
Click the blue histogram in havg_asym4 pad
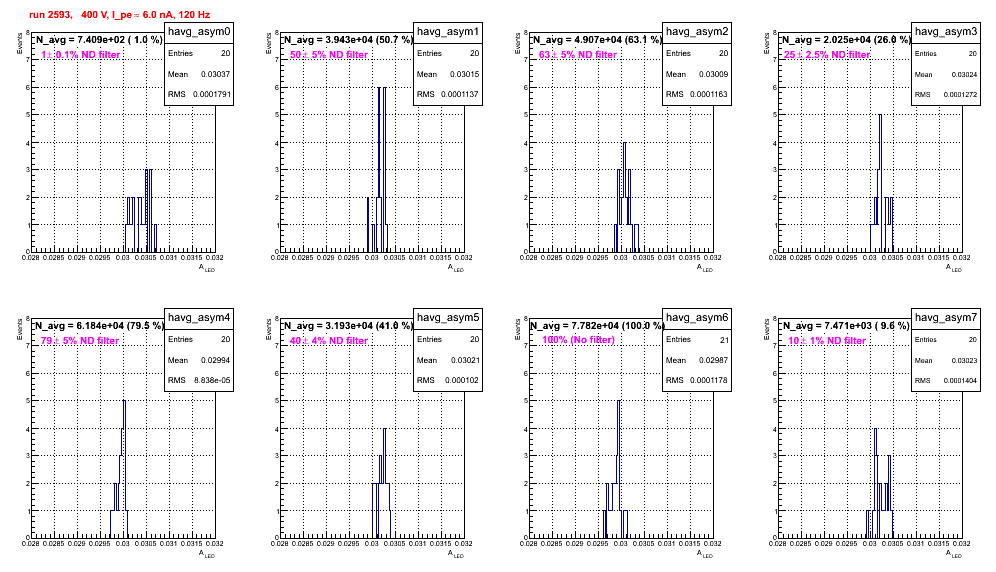tap(119, 469)
